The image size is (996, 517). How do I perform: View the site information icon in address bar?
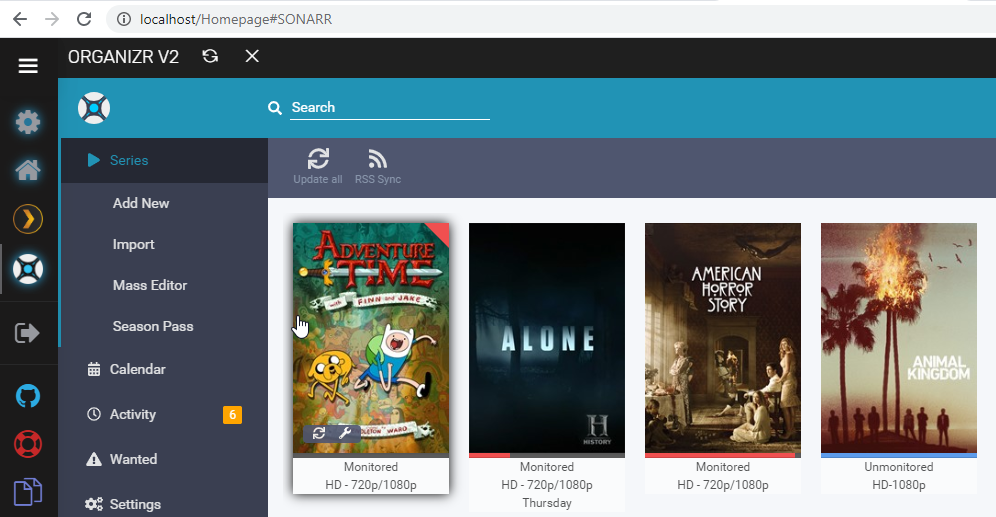(124, 19)
